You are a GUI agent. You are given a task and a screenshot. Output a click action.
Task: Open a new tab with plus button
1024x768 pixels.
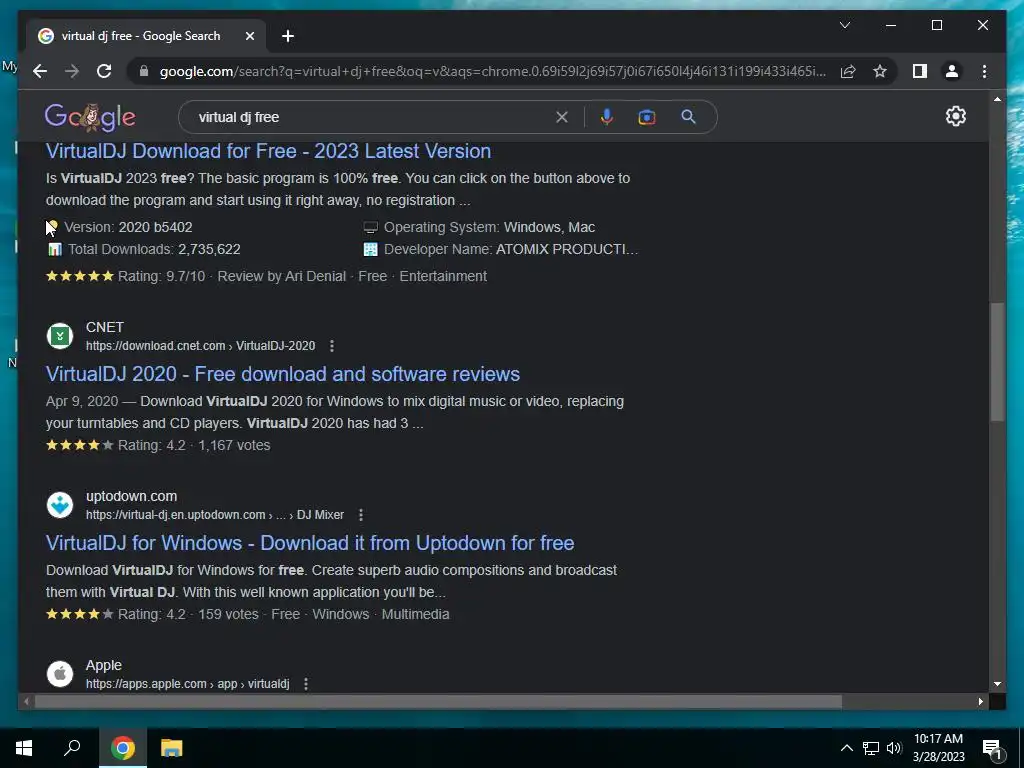[288, 36]
